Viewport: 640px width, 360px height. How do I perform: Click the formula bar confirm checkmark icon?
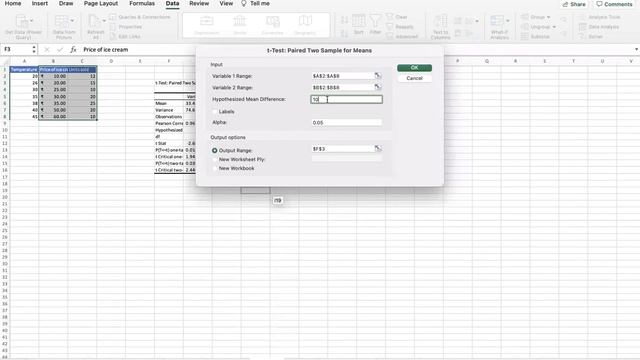coord(60,49)
